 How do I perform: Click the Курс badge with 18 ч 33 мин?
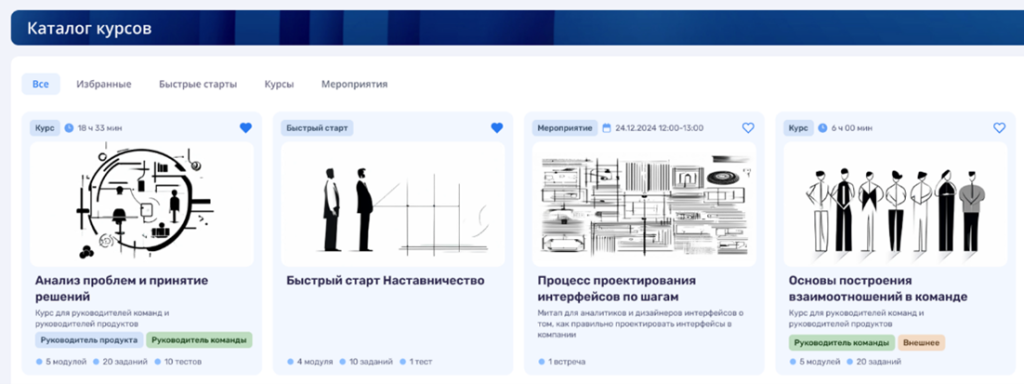(45, 128)
